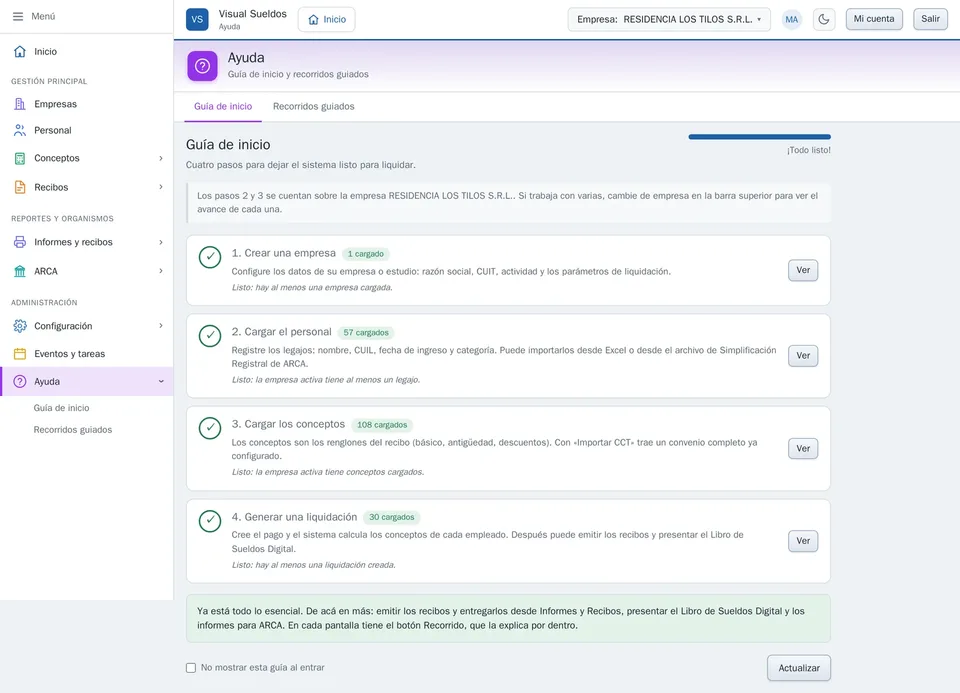Expand the Informes y recibos chevron

coord(161,242)
